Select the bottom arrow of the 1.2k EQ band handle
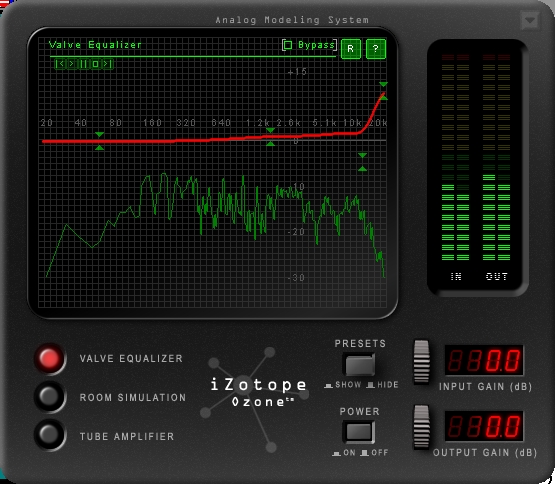This screenshot has width=555, height=484. (x=270, y=144)
